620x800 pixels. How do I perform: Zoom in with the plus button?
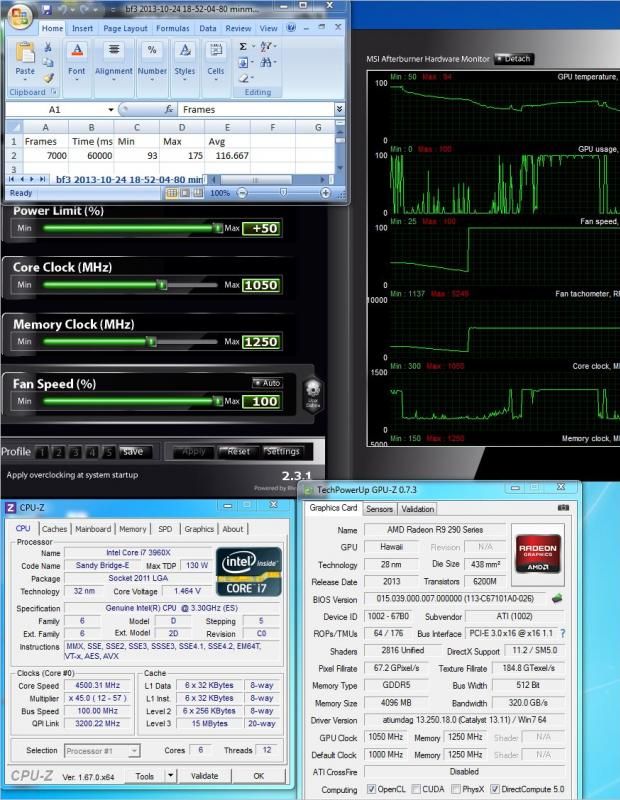pyautogui.click(x=326, y=193)
